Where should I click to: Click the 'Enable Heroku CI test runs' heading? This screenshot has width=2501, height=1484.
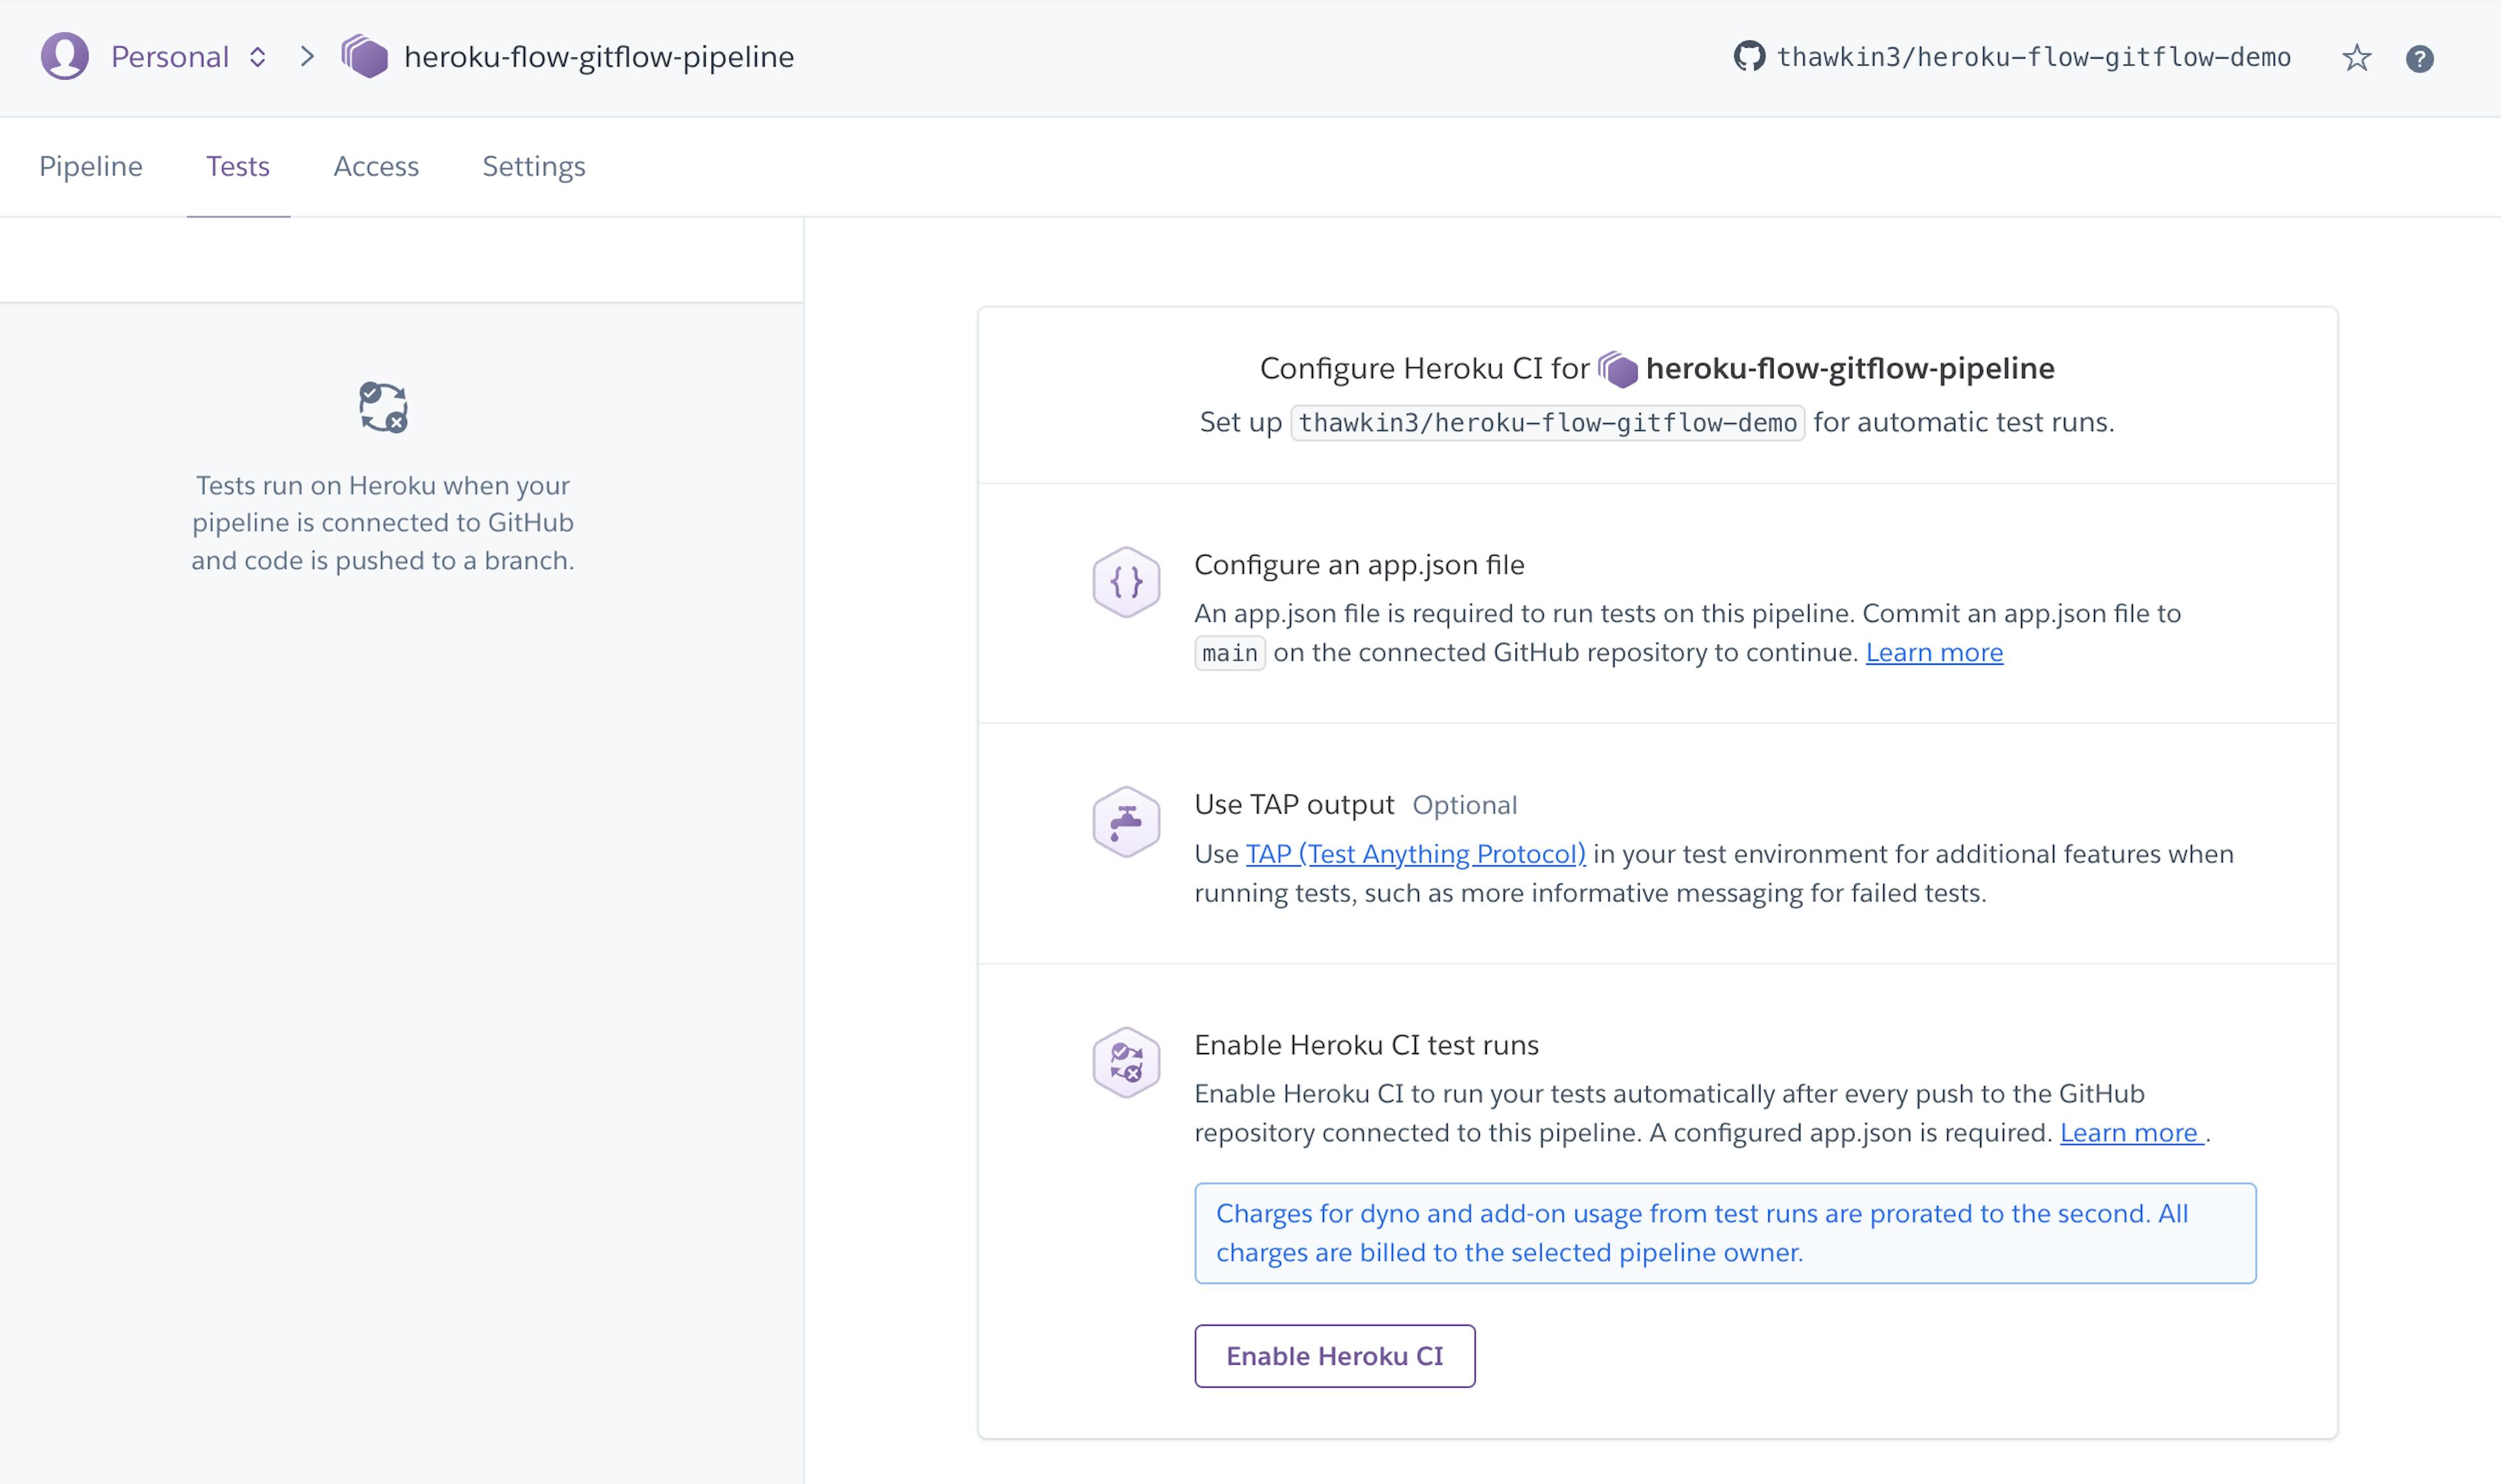point(1366,1045)
